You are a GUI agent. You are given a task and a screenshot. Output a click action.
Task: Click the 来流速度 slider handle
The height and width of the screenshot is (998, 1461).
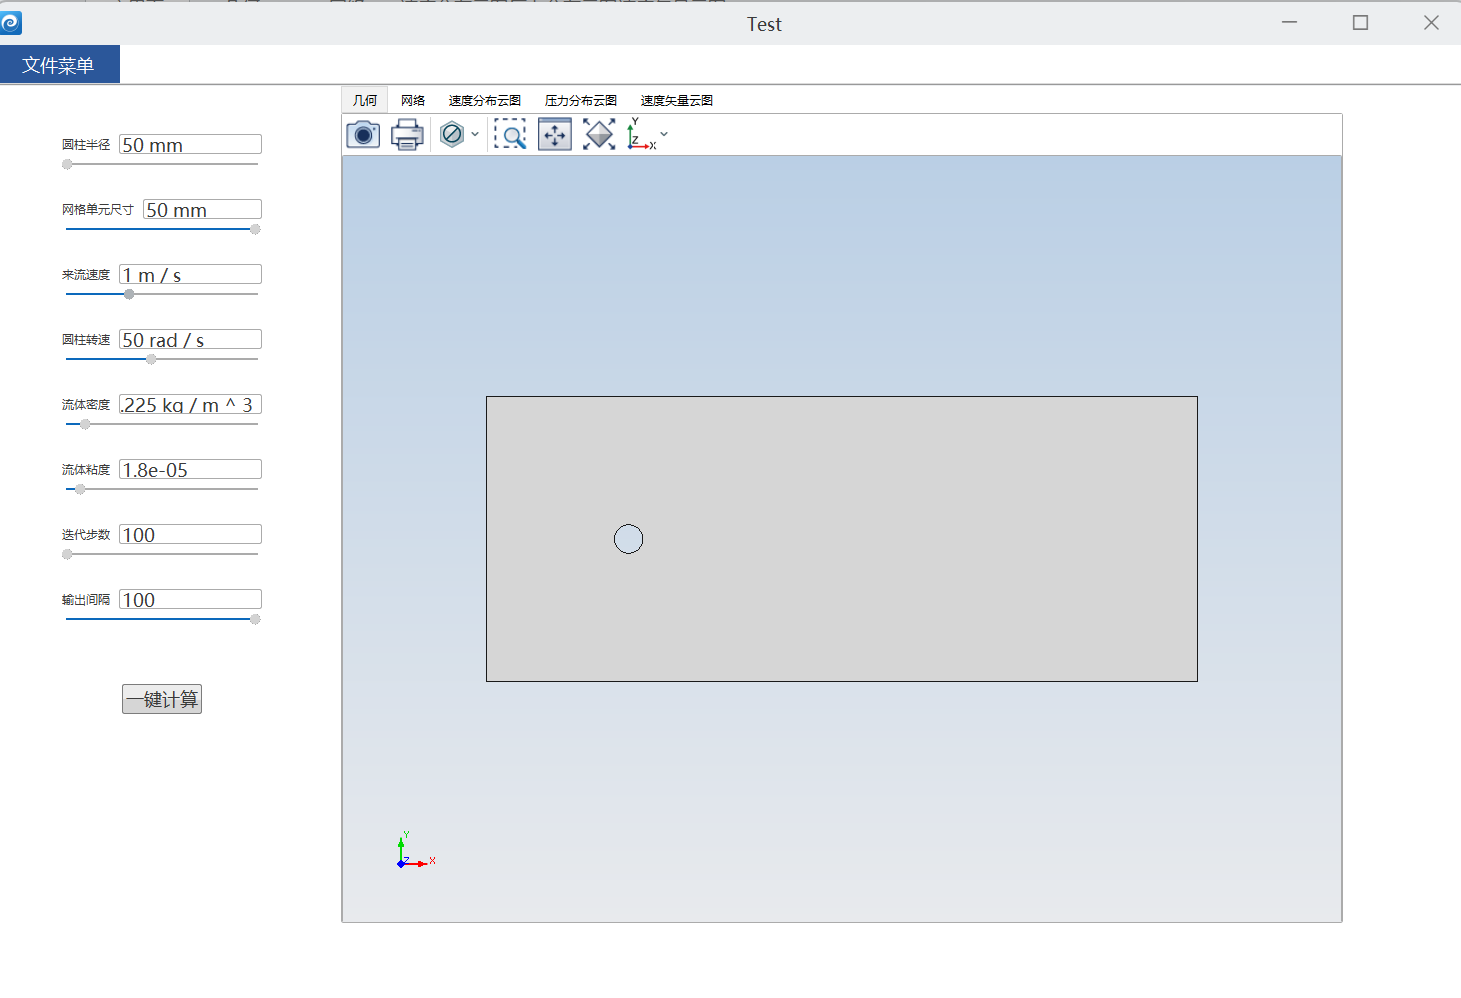[129, 294]
